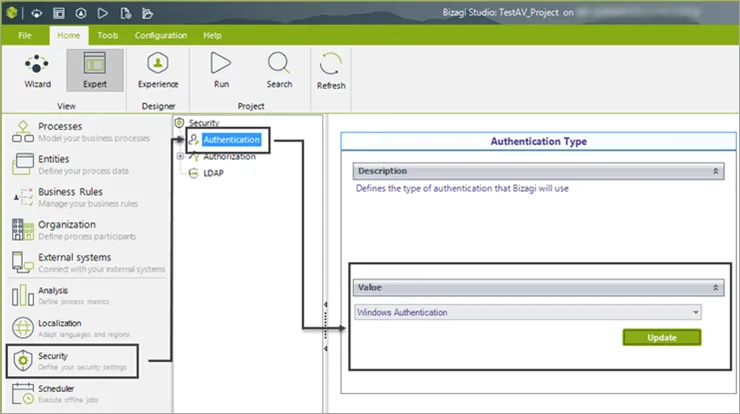The image size is (740, 414).
Task: Open the Help ribbon tab
Action: click(x=212, y=35)
